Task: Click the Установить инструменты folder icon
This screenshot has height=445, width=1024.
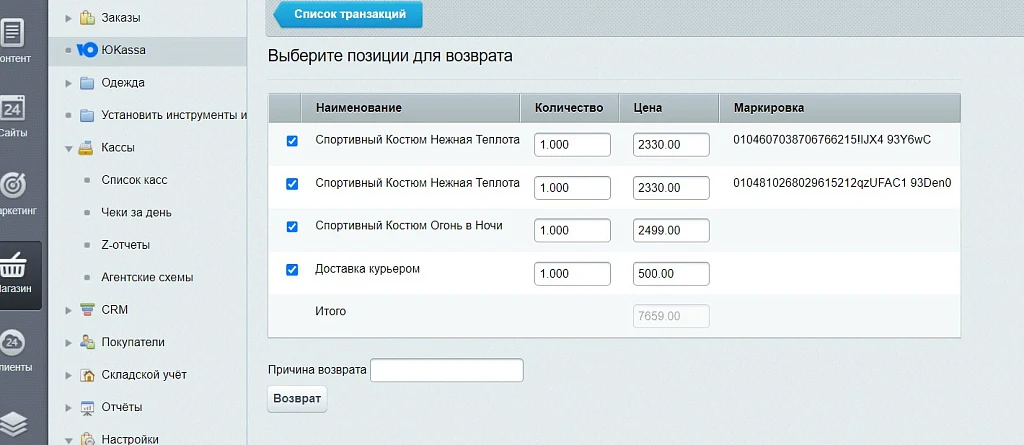Action: point(87,116)
